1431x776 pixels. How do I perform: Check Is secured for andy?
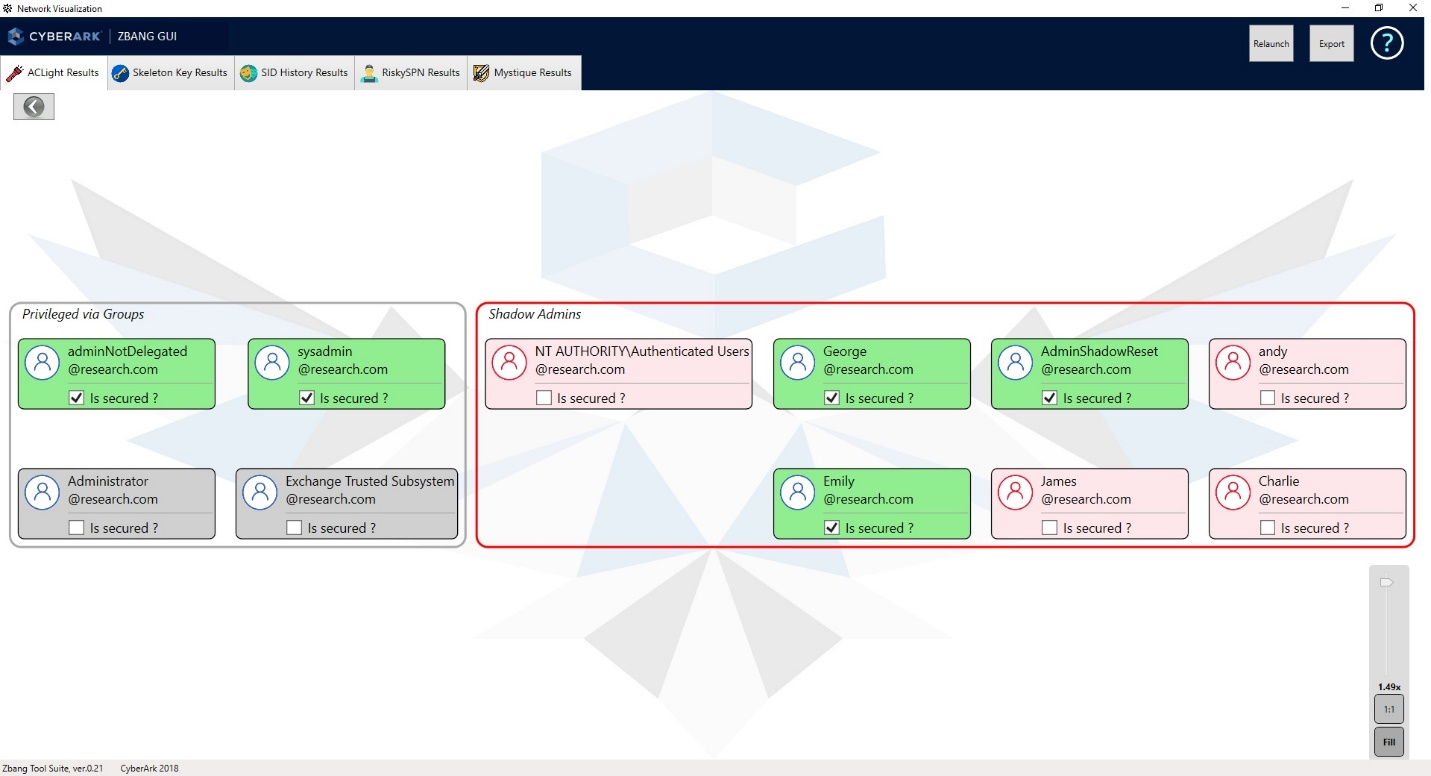click(x=1267, y=398)
